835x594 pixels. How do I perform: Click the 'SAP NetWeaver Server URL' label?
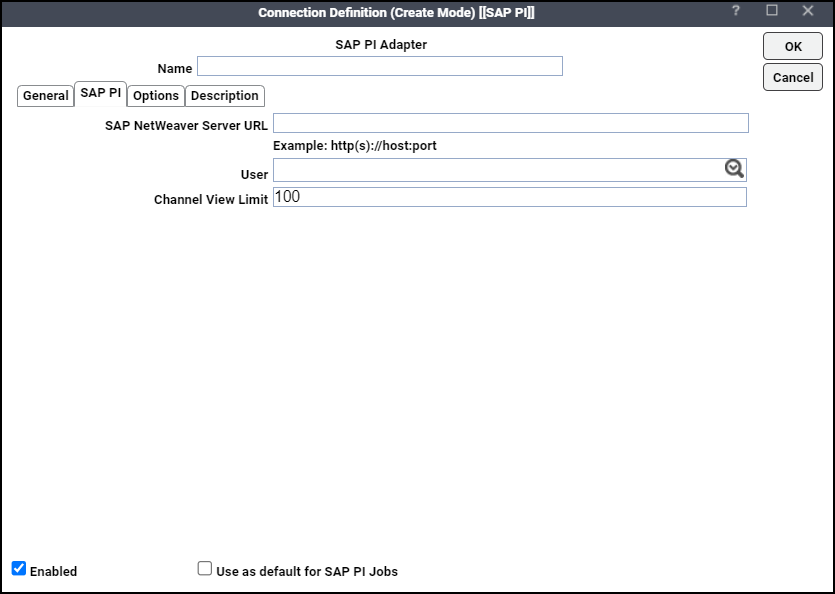click(x=186, y=126)
